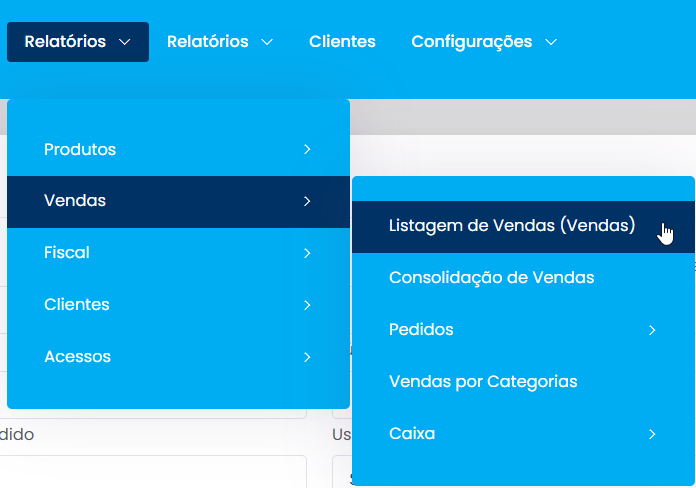Viewport: 696px width, 488px height.
Task: Open the Clientes entry in the Relatórios dropdown list
Action: coord(178,305)
